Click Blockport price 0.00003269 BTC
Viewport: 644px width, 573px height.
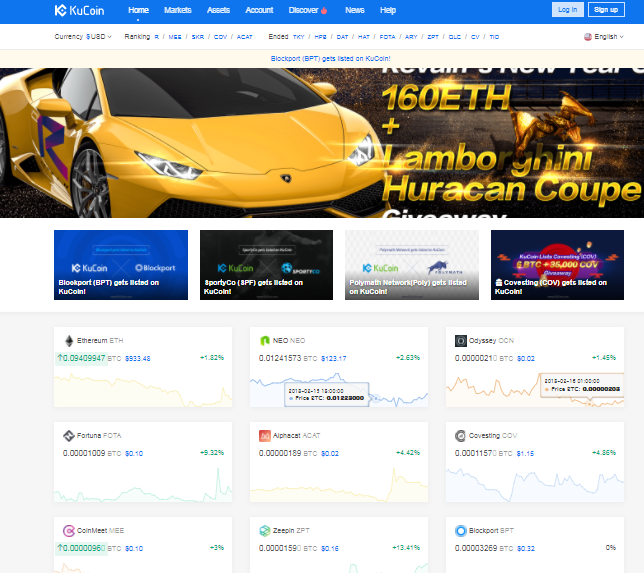click(484, 548)
